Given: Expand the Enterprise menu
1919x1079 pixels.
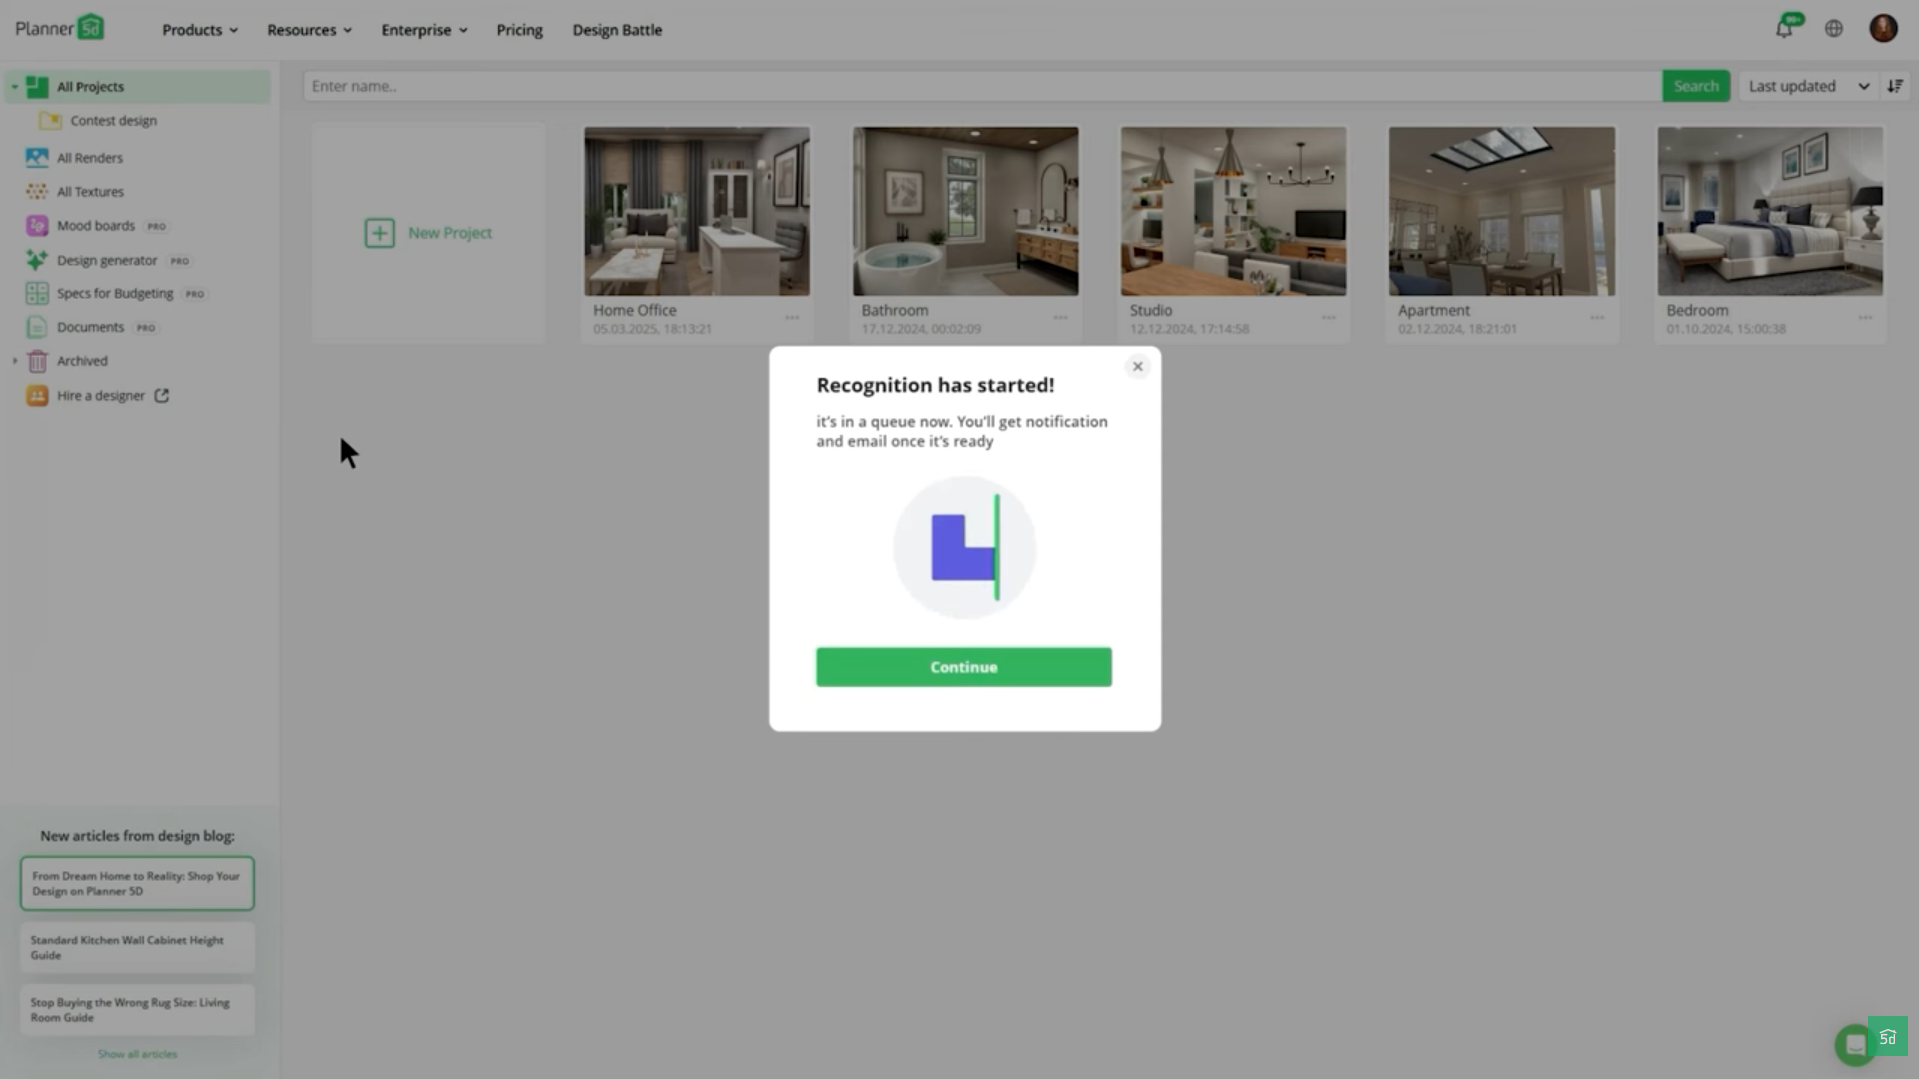Looking at the screenshot, I should 424,30.
